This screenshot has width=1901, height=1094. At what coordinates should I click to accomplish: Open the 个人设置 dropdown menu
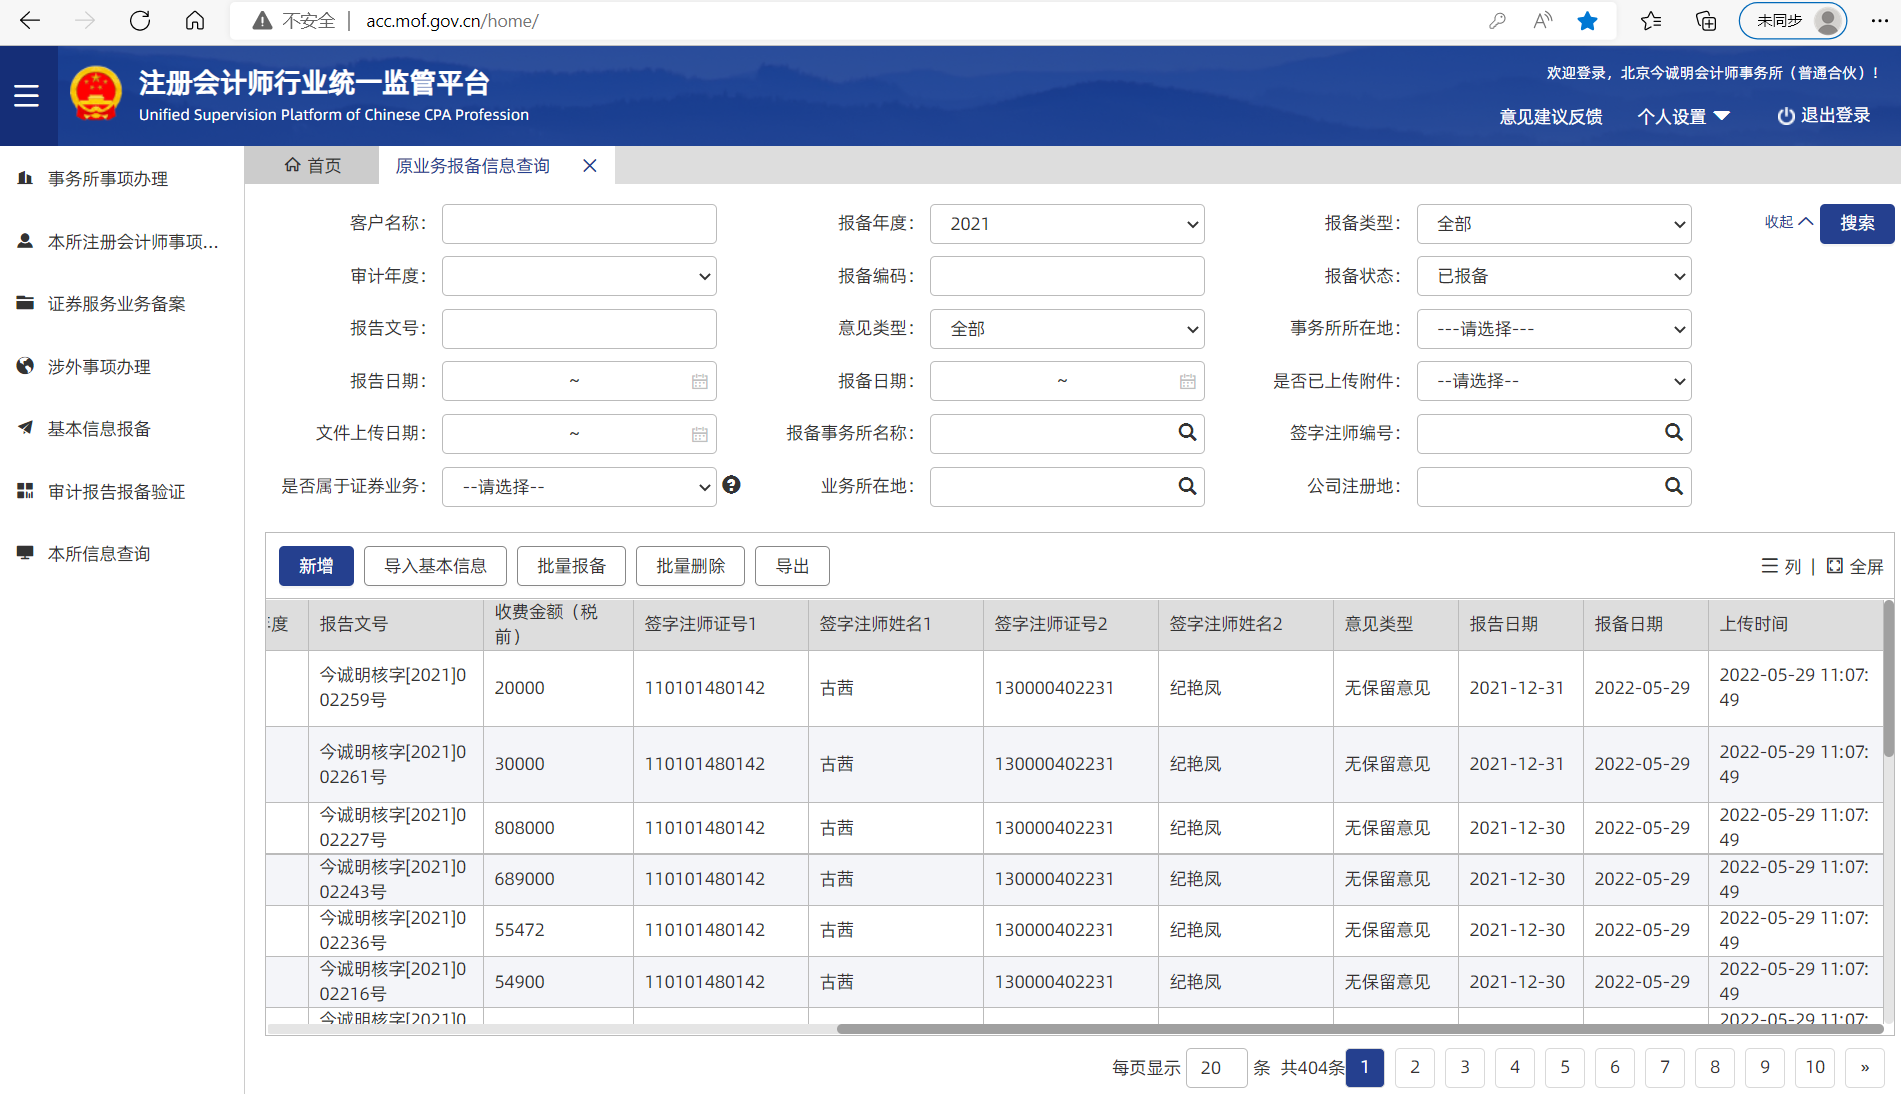(x=1683, y=116)
